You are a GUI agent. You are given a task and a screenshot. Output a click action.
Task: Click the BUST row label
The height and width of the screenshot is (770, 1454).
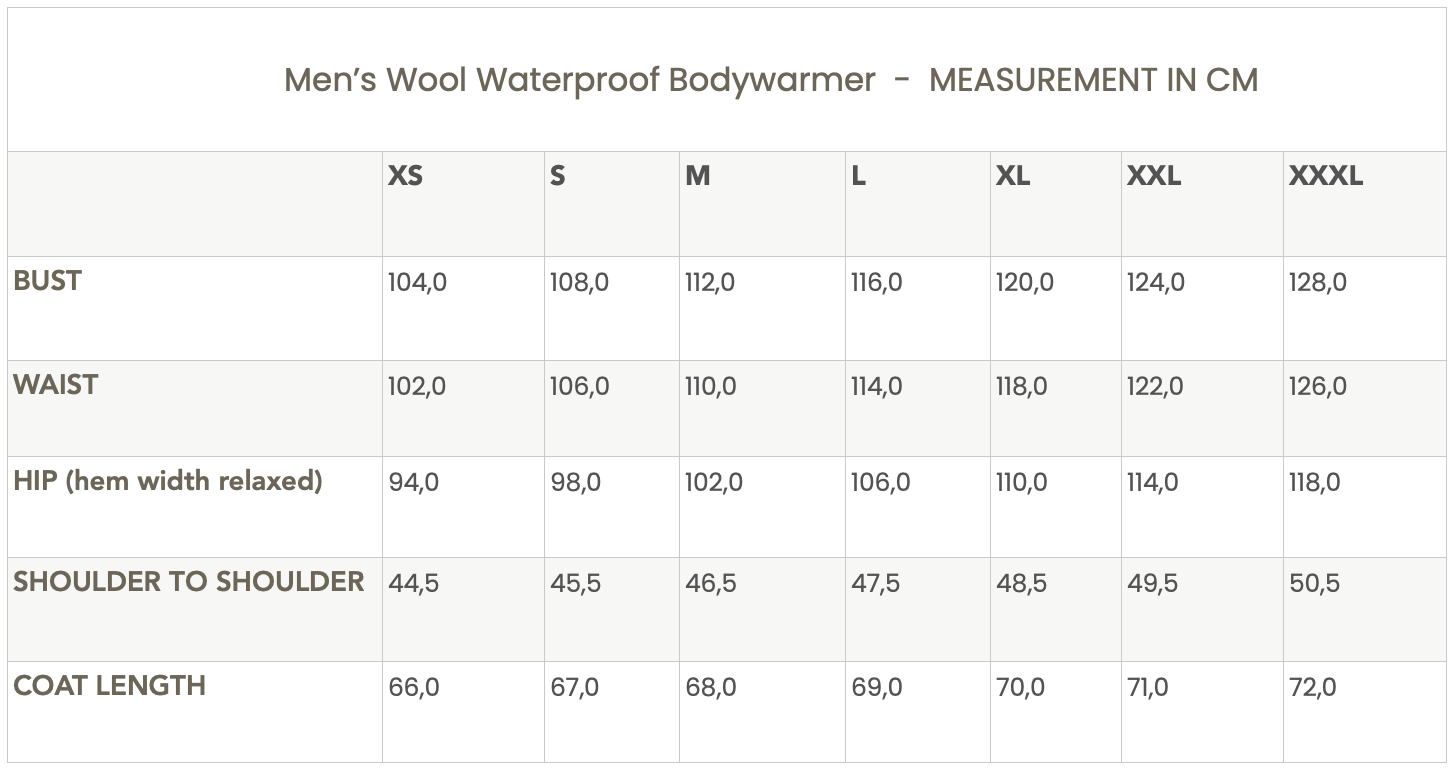pyautogui.click(x=47, y=281)
